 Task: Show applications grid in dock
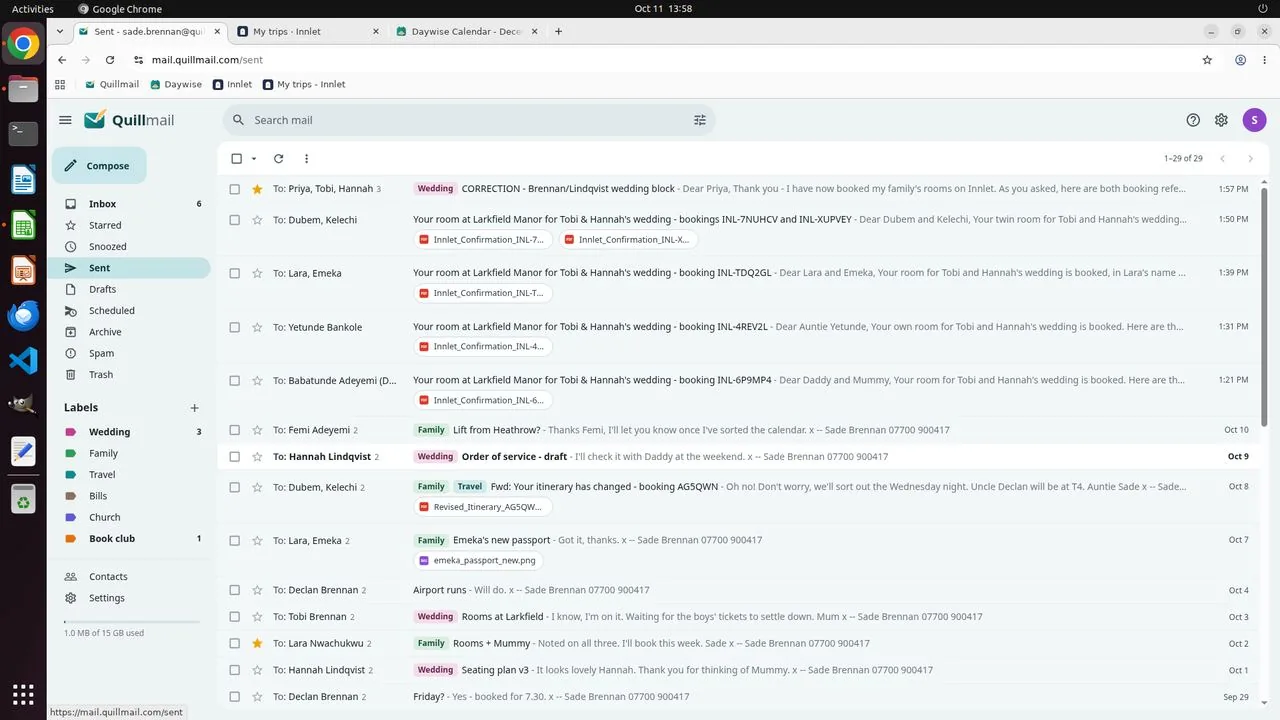(23, 694)
